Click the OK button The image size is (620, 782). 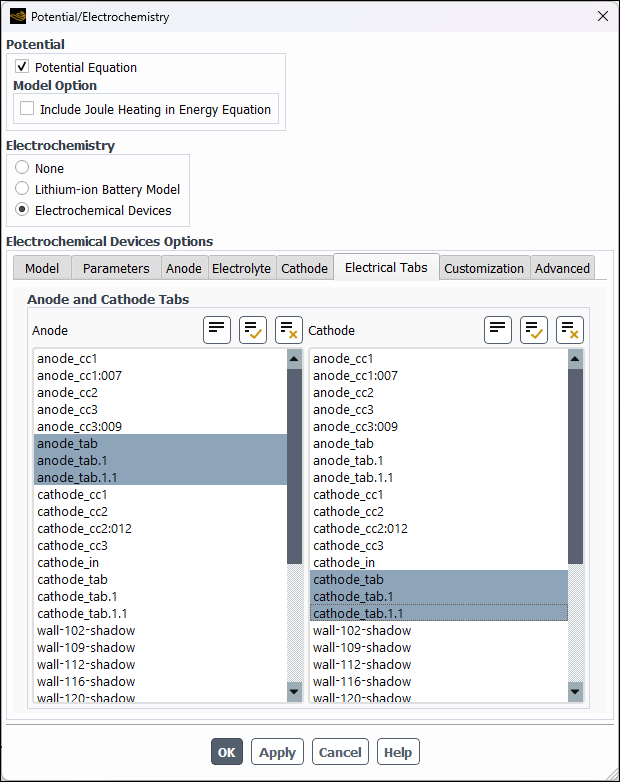pos(226,752)
